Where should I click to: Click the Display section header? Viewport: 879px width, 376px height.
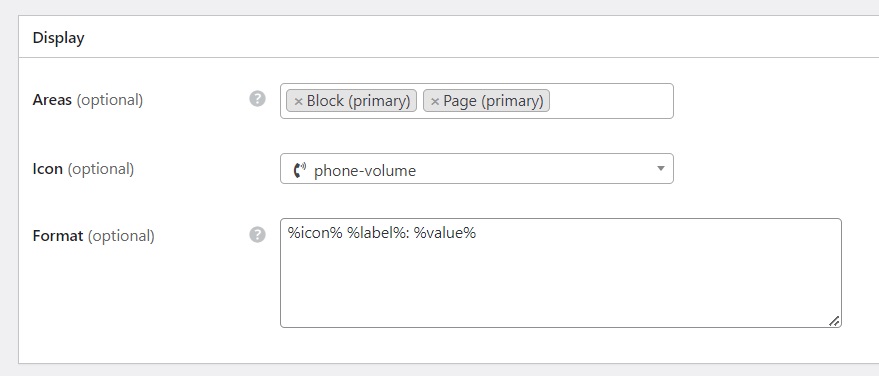point(58,38)
